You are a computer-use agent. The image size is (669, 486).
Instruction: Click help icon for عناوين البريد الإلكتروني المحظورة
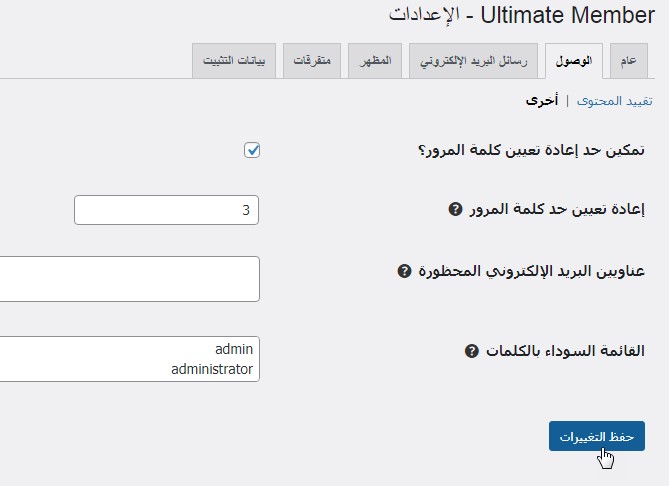(x=404, y=271)
